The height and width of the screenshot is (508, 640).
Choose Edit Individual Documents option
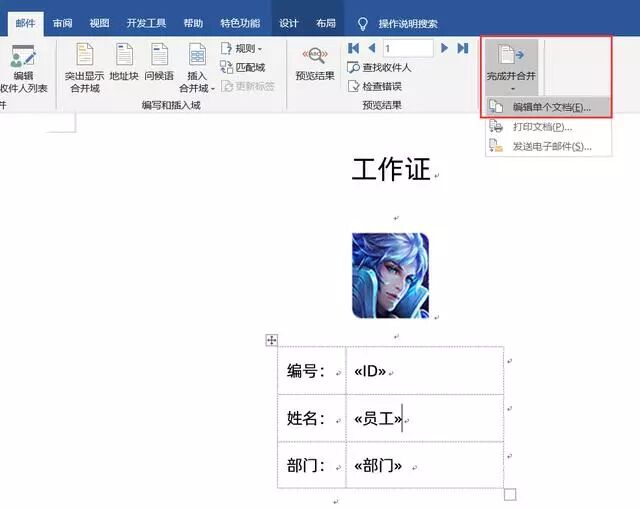548,107
